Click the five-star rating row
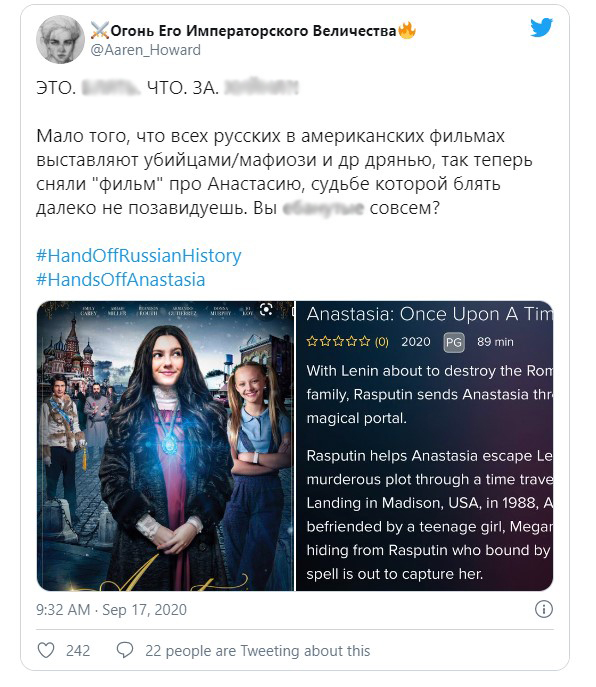The image size is (596, 687). point(348,341)
